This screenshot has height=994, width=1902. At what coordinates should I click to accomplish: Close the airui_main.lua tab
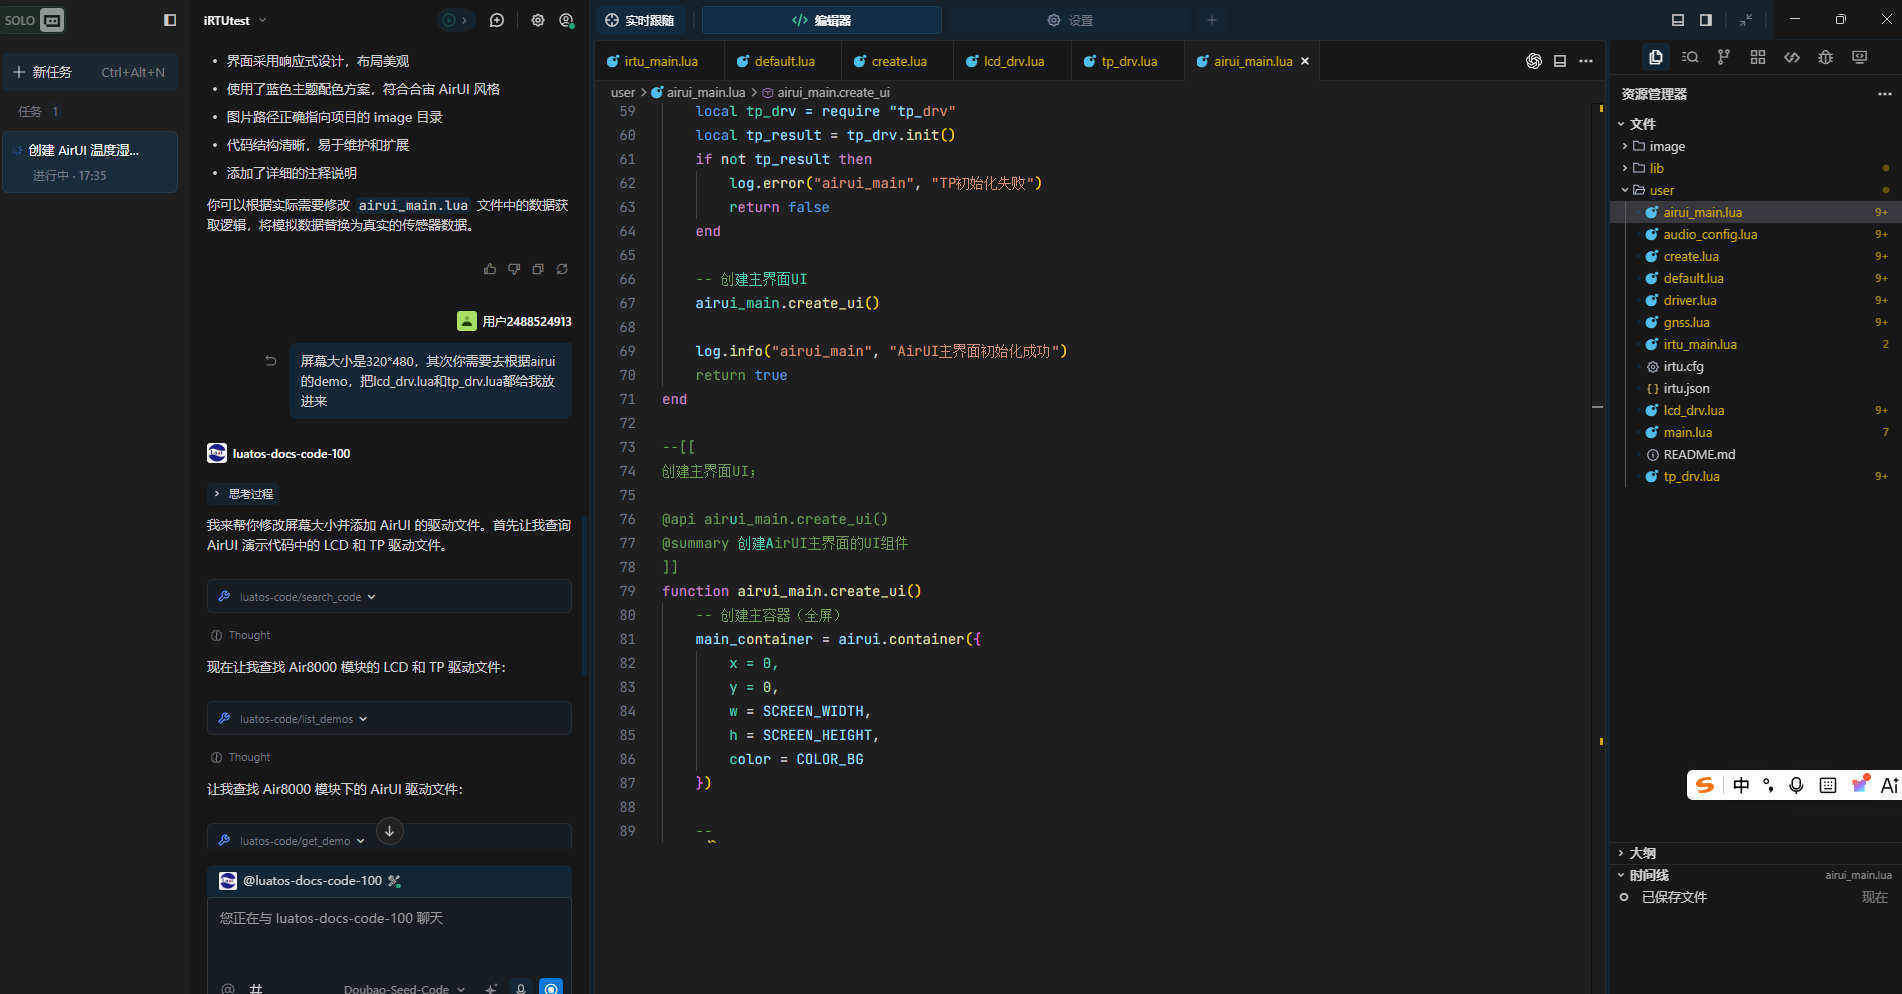pyautogui.click(x=1304, y=61)
